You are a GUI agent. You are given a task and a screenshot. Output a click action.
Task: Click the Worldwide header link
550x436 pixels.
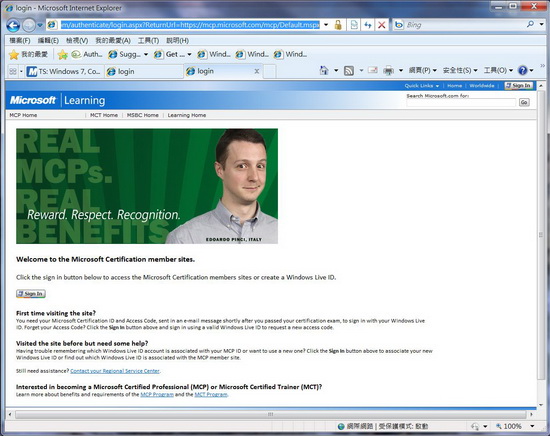(x=482, y=86)
